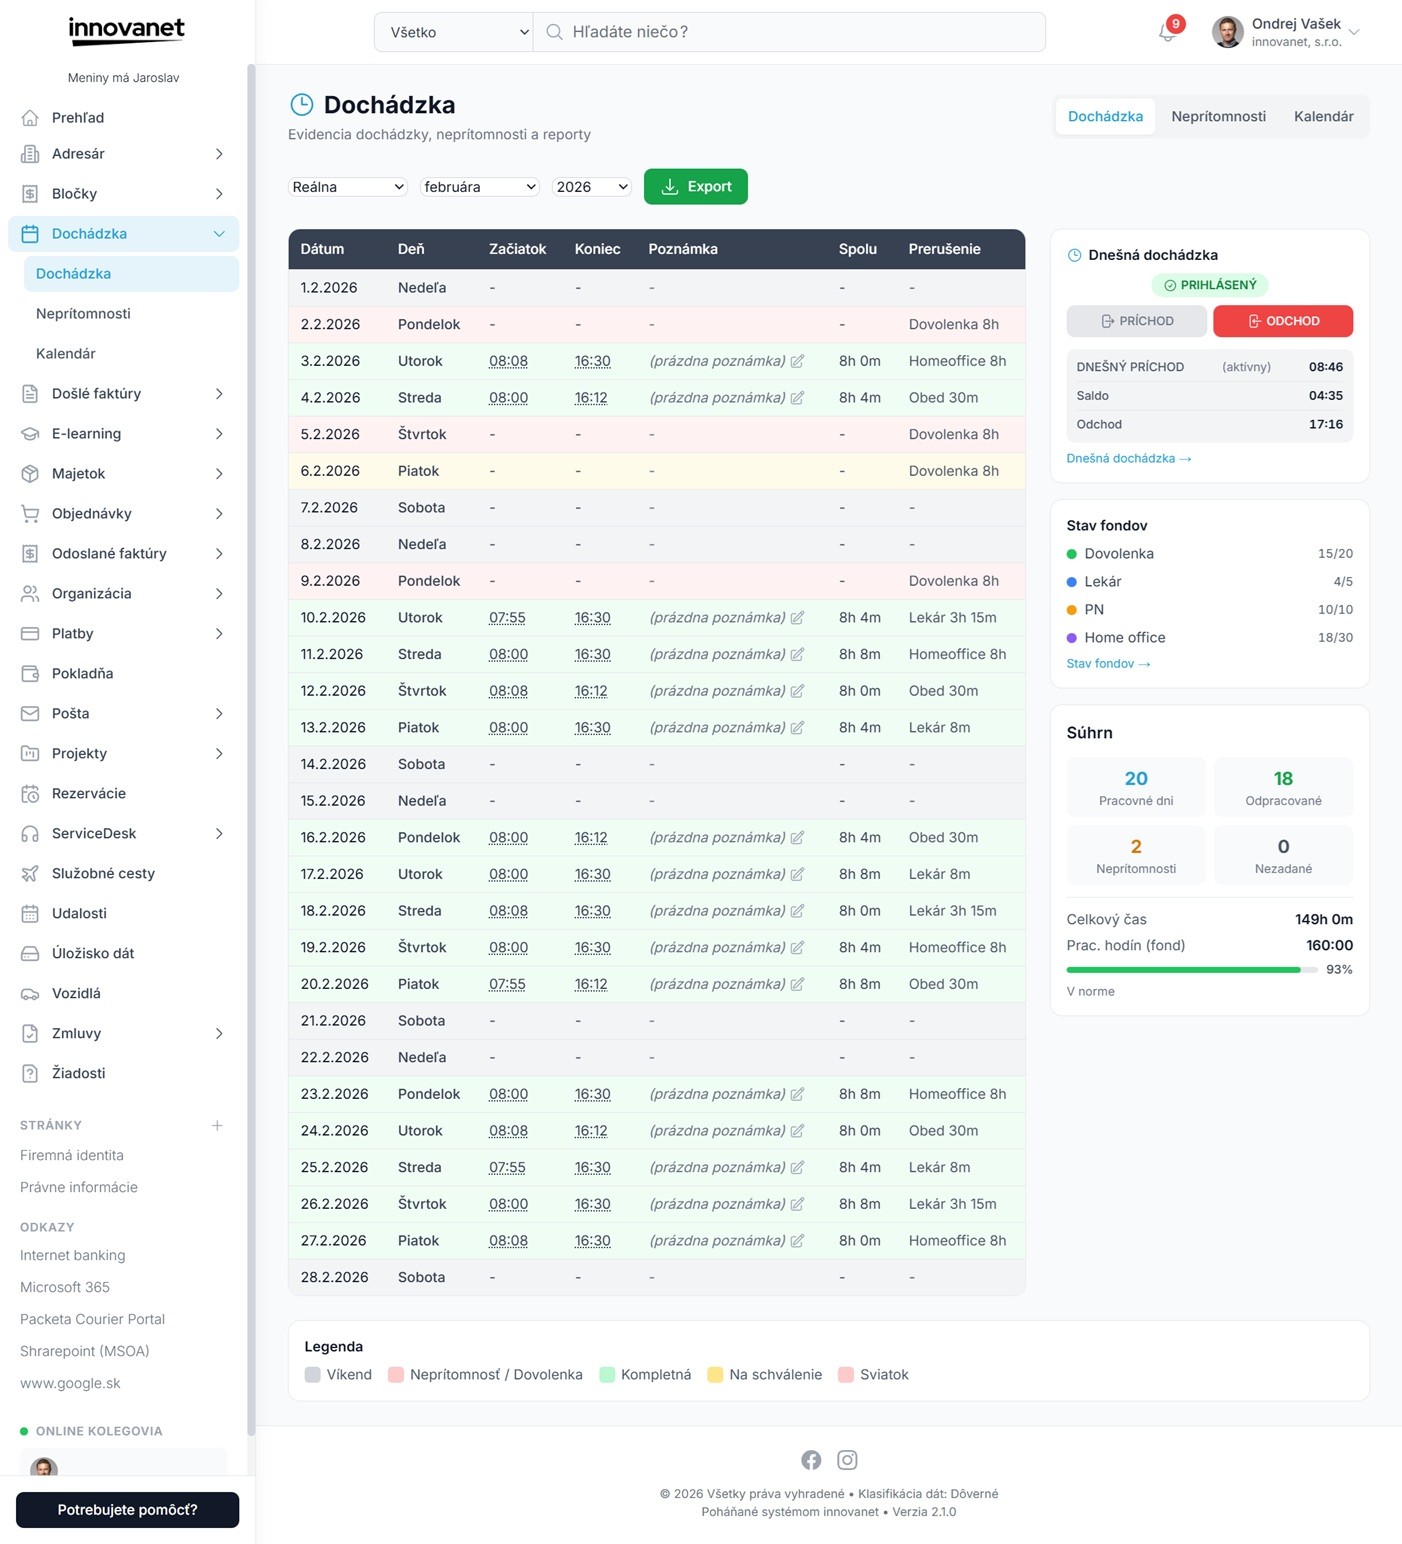
Task: Click the ServiceDesk headset icon
Action: pos(30,834)
